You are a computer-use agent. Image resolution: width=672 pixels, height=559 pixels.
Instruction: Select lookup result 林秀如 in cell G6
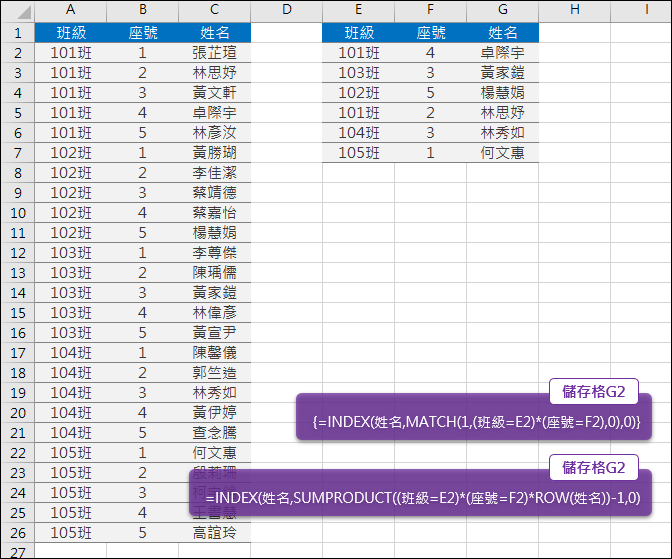click(x=503, y=133)
